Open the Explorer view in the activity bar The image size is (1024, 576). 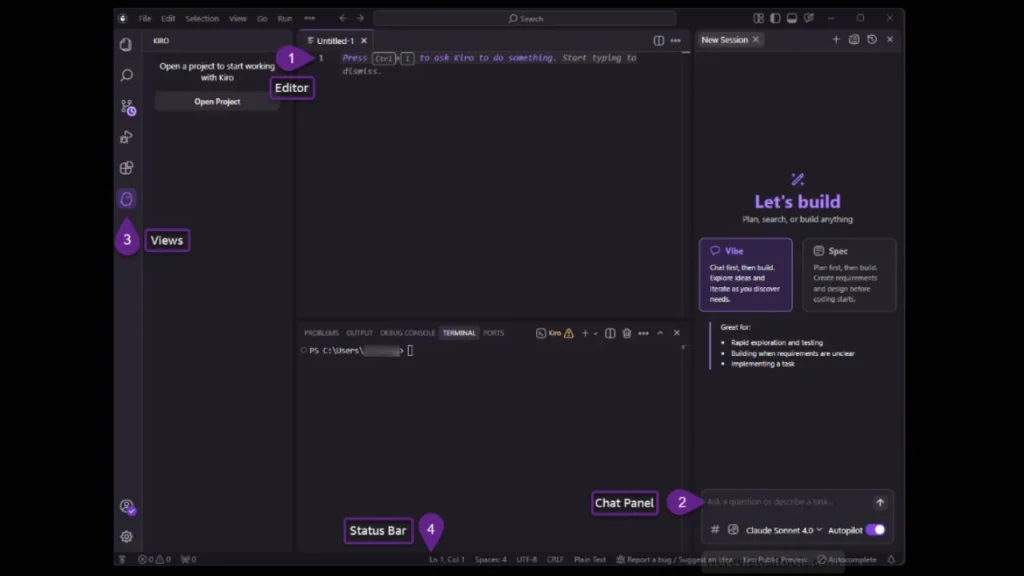click(126, 44)
